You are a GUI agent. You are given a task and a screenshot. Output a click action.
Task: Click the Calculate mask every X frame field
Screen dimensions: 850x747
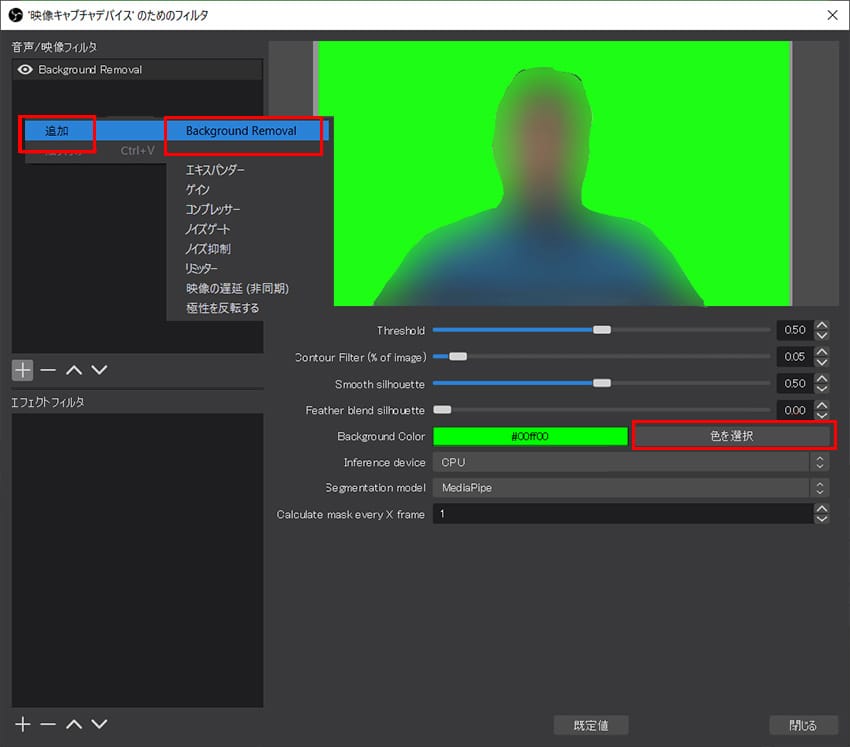620,514
